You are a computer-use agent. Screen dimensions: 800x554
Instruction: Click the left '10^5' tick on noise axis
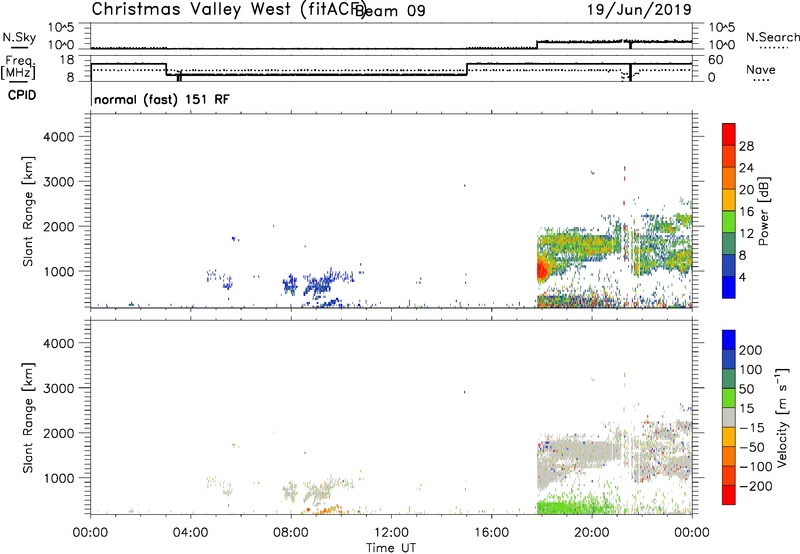click(x=61, y=27)
